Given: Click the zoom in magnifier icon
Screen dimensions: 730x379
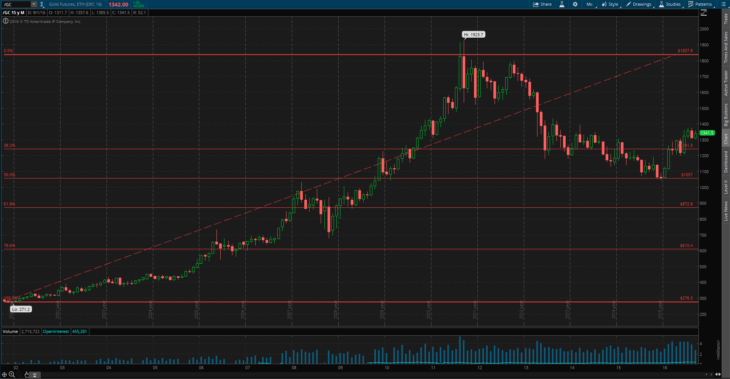Looking at the screenshot, I should point(12,375).
